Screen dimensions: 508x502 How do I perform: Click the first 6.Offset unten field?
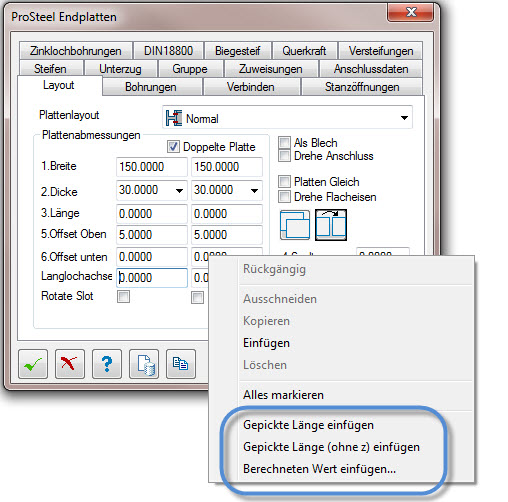tap(152, 257)
